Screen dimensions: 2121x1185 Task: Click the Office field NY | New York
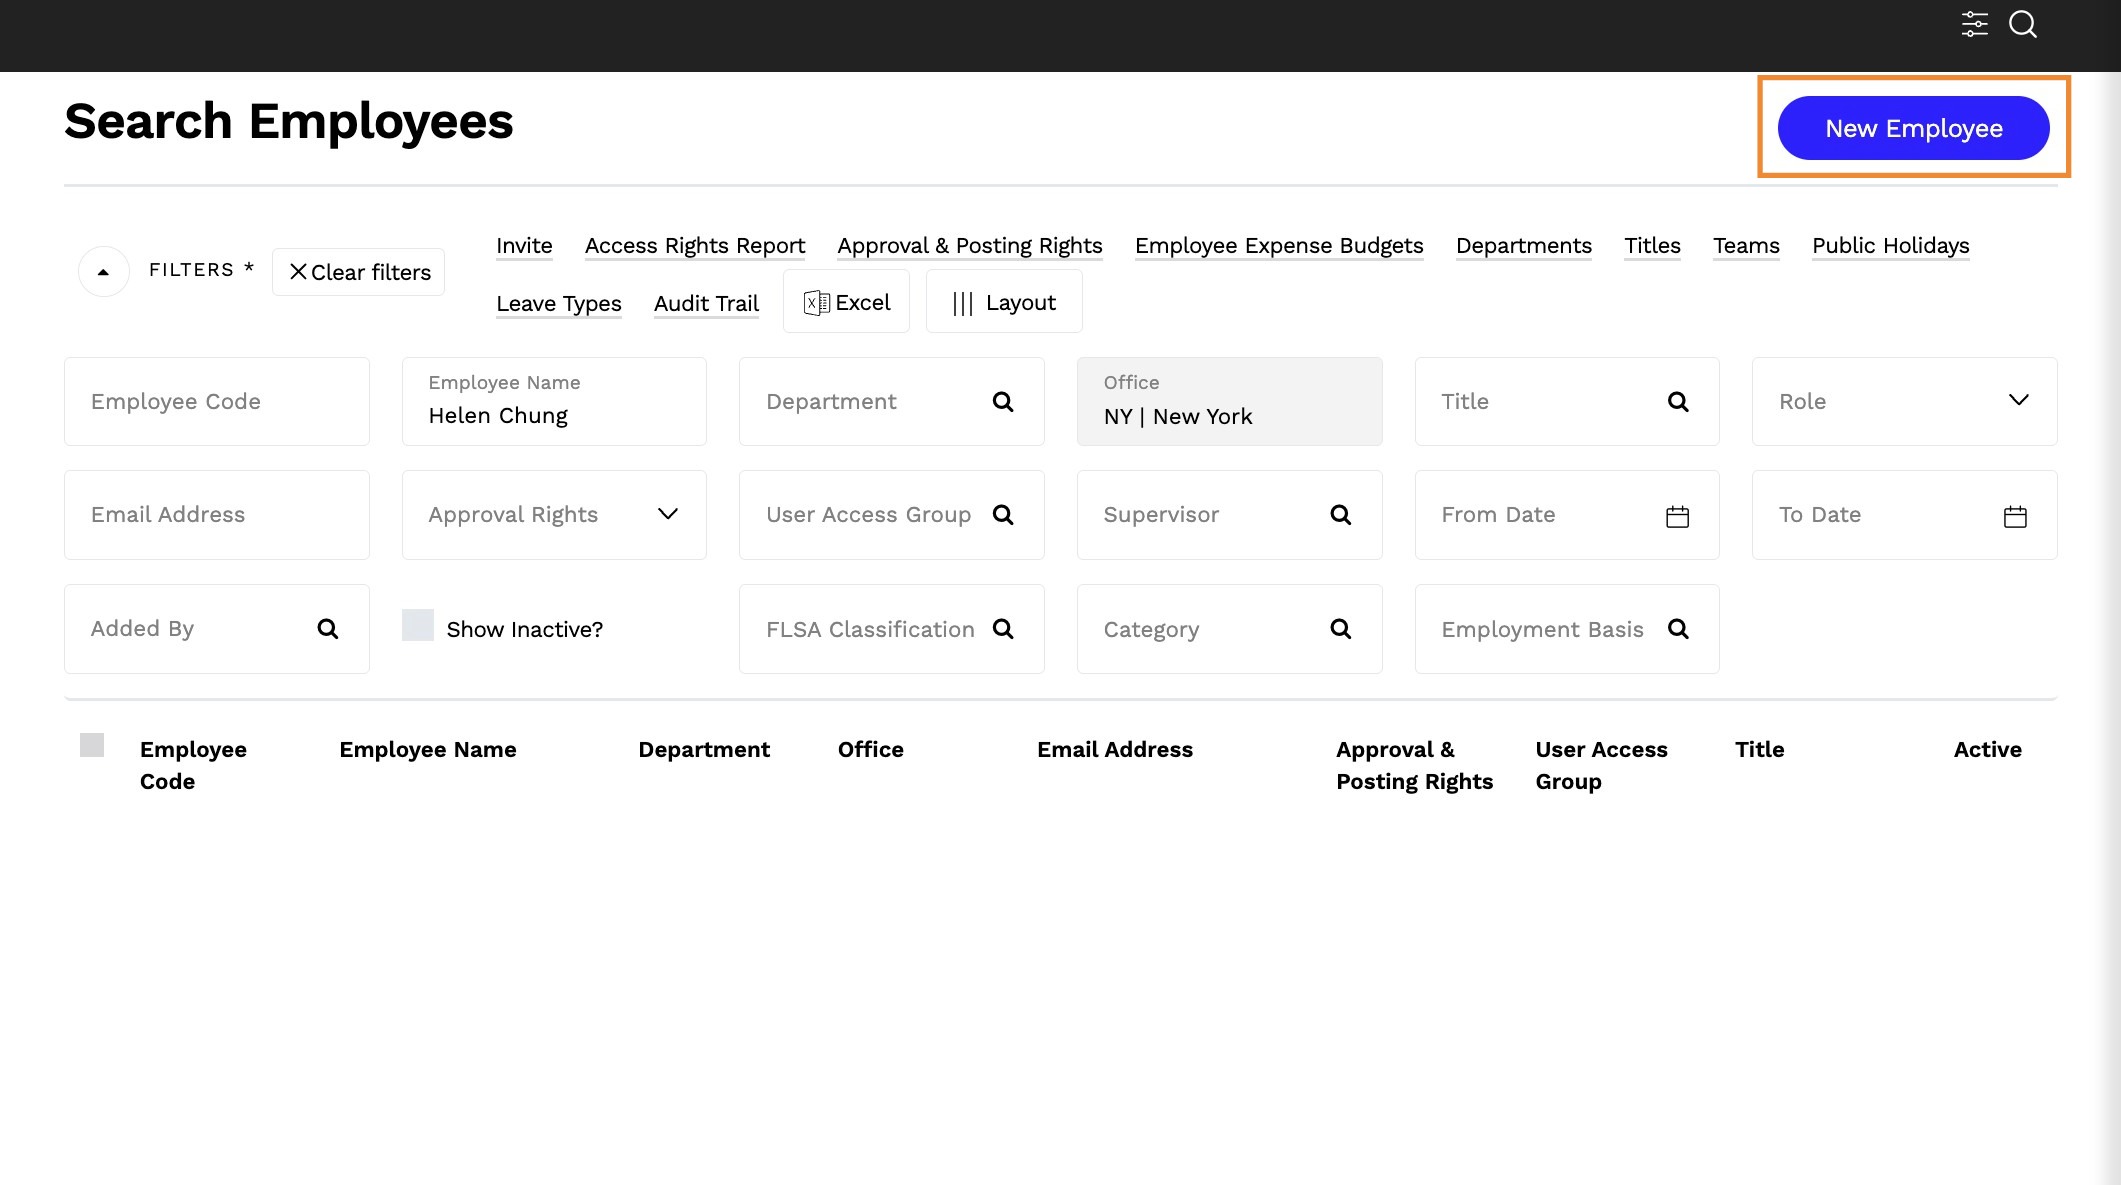point(1229,402)
